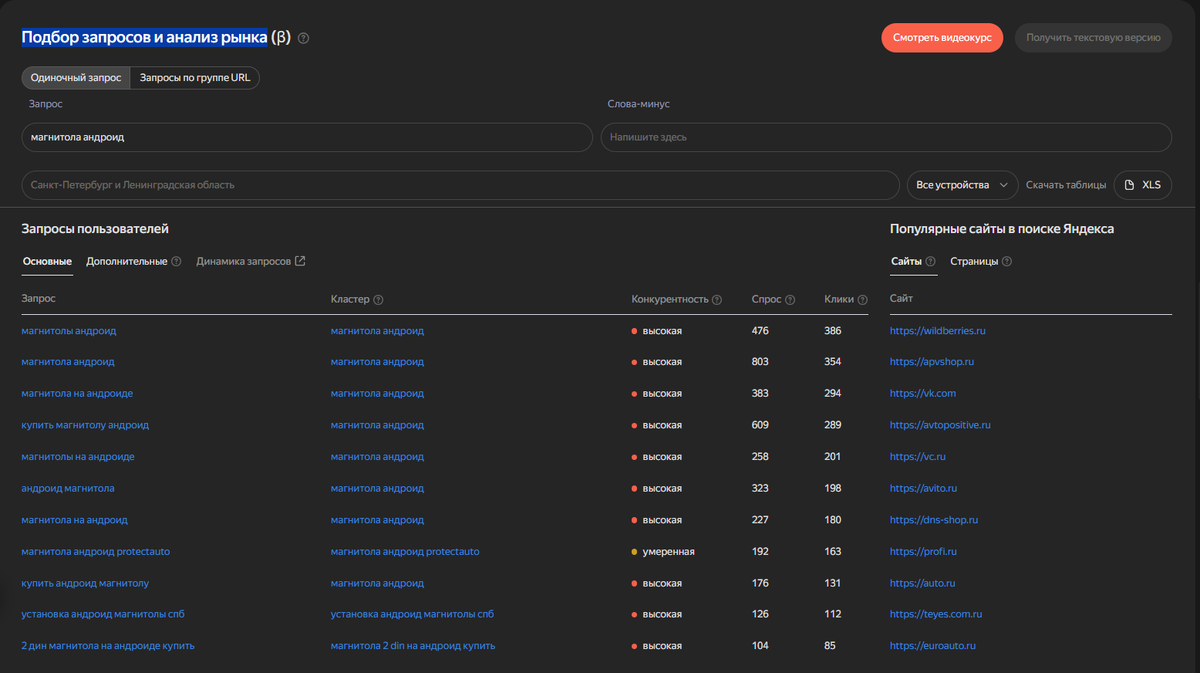
Task: Open help icon next to Страницы tab
Action: pos(1007,261)
